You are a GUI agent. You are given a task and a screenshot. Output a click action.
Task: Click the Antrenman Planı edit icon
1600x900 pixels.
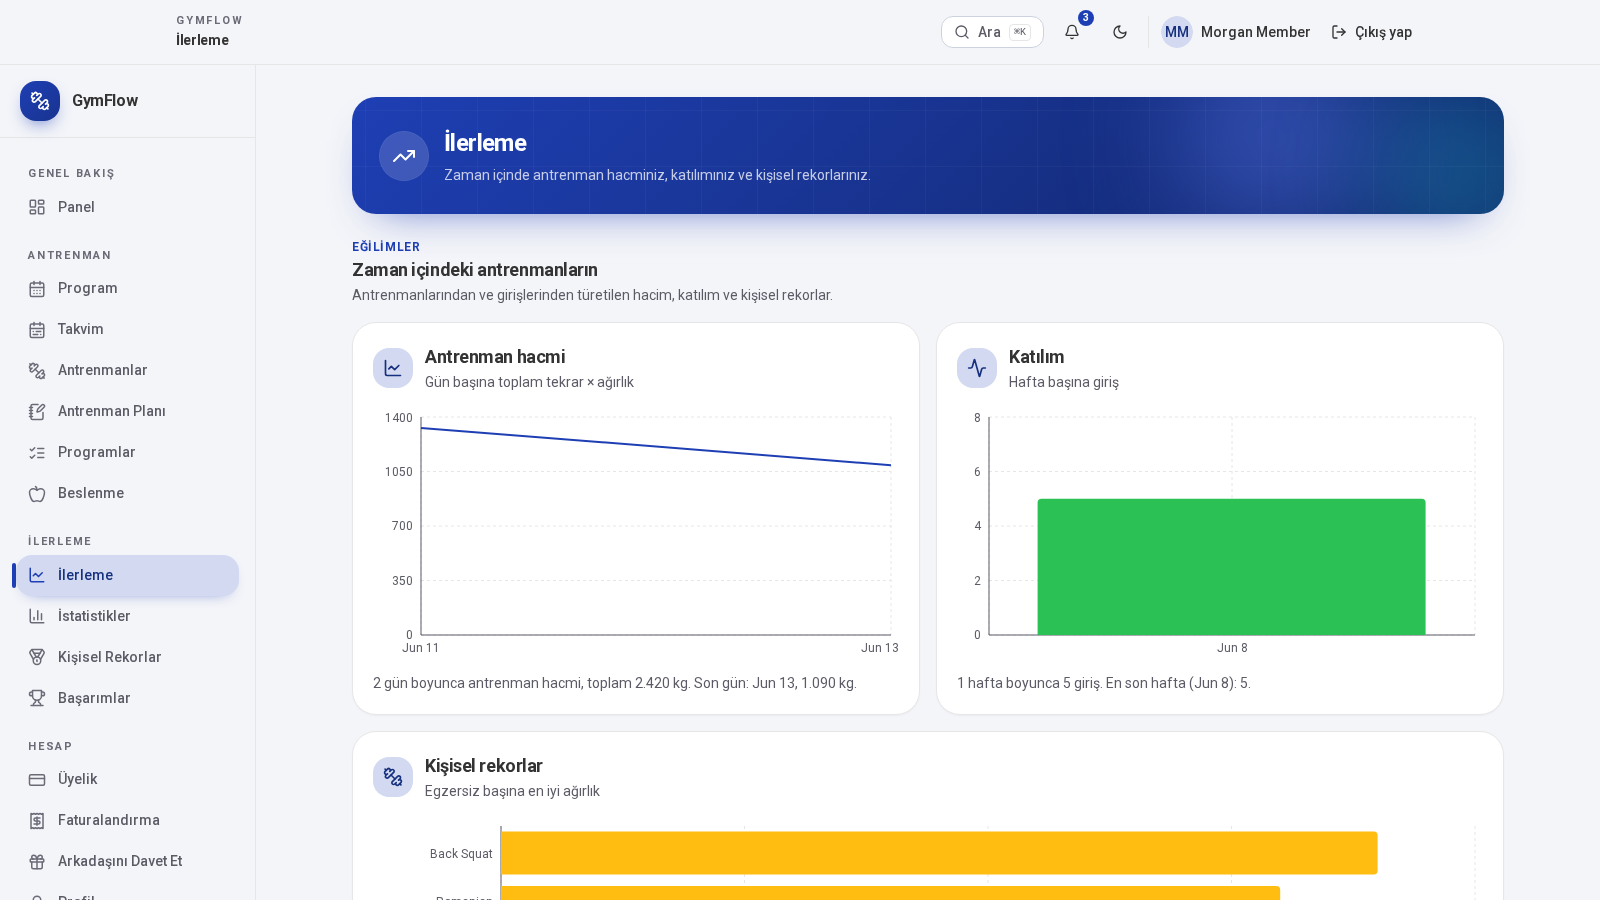(37, 412)
